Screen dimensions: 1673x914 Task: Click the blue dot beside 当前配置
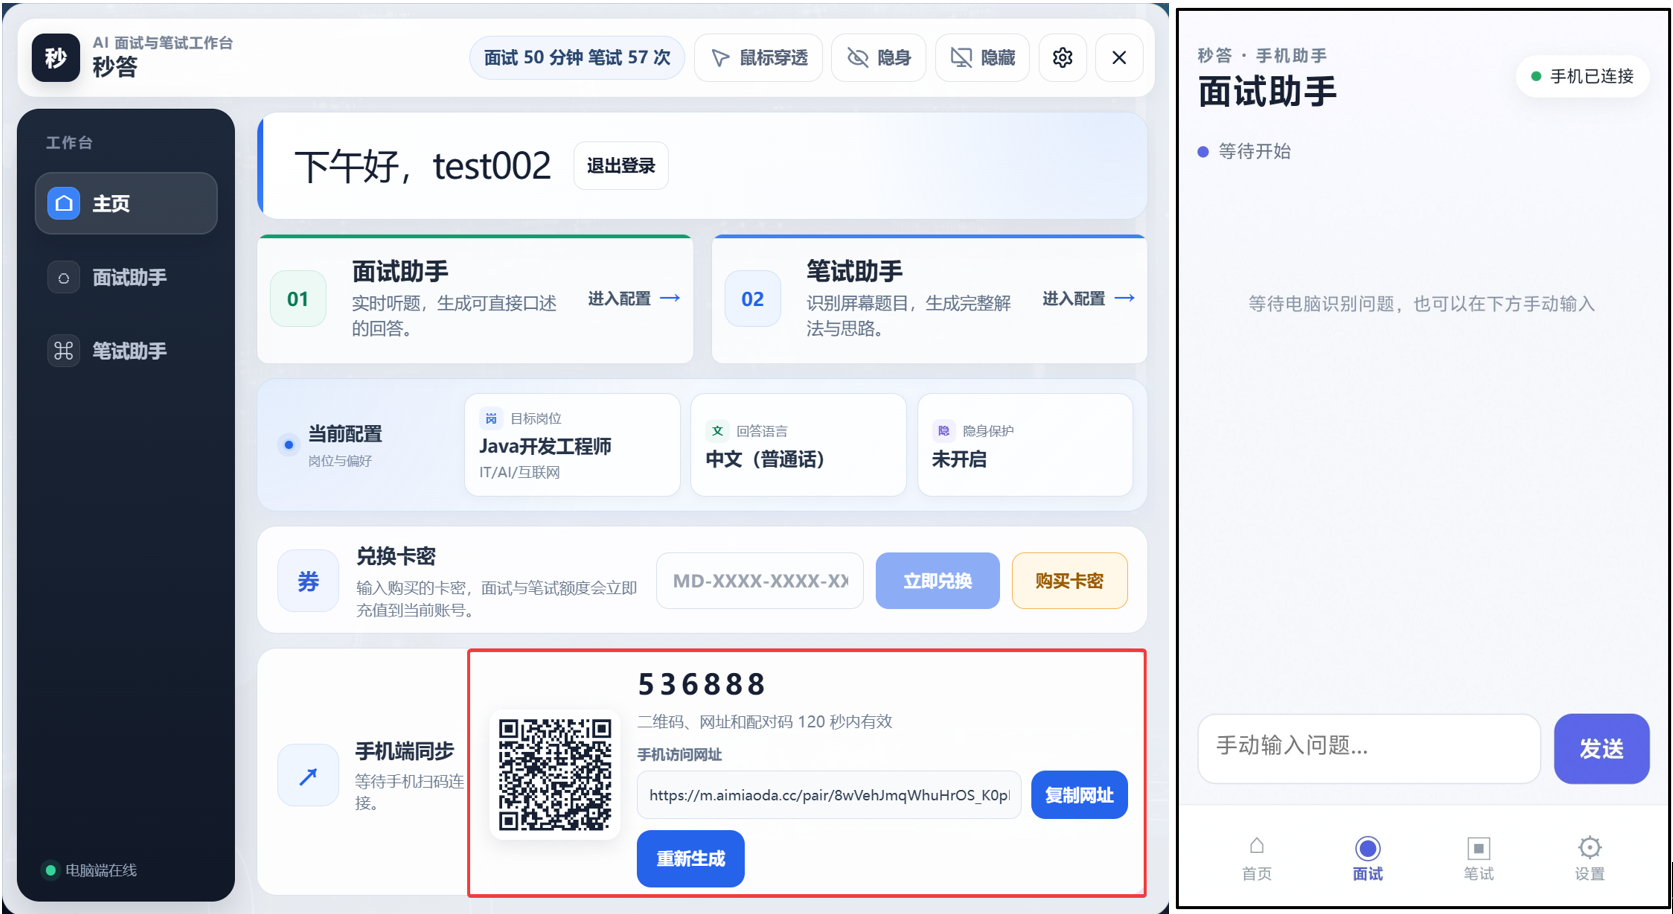coord(288,445)
